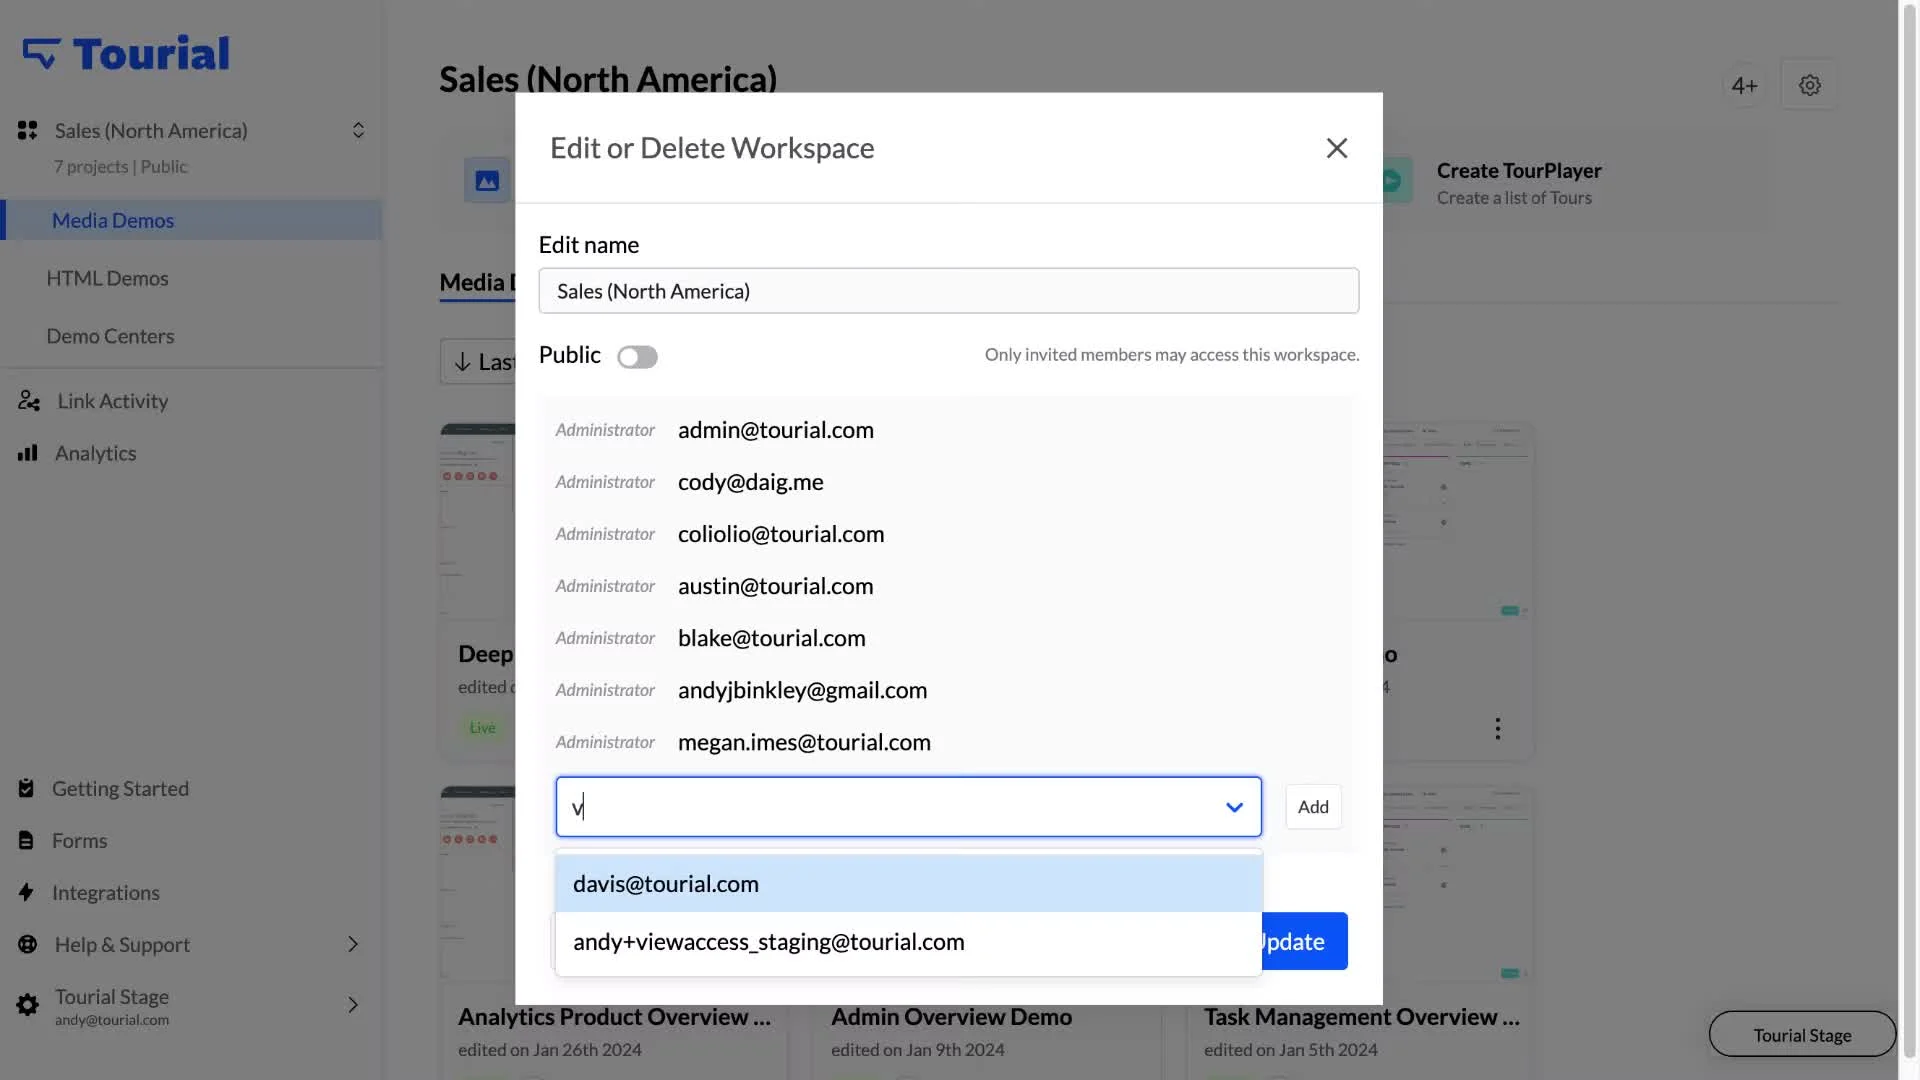Click the Getting Started clipboard icon

coord(26,789)
